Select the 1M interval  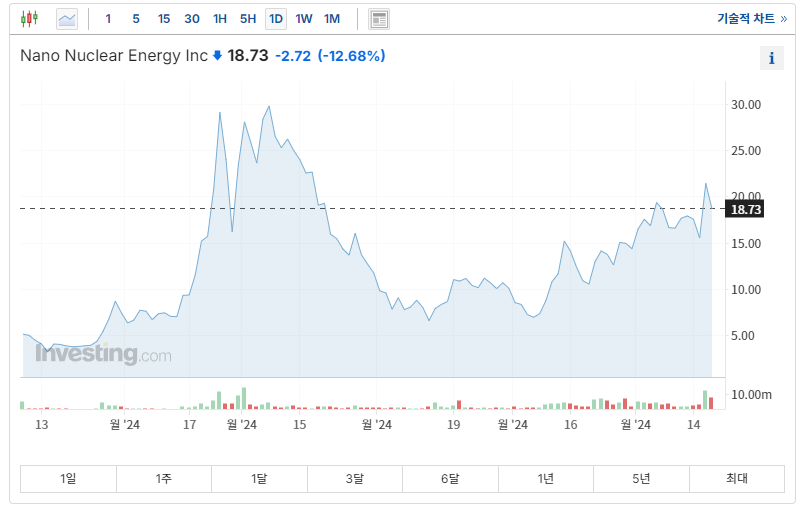[x=332, y=19]
